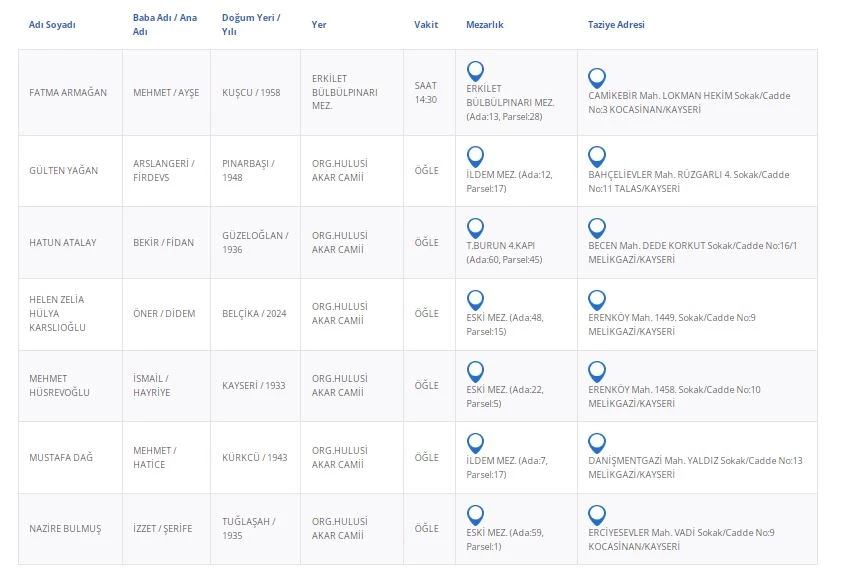
Task: Open Erciyesevler condolence address map pin
Action: click(x=597, y=516)
